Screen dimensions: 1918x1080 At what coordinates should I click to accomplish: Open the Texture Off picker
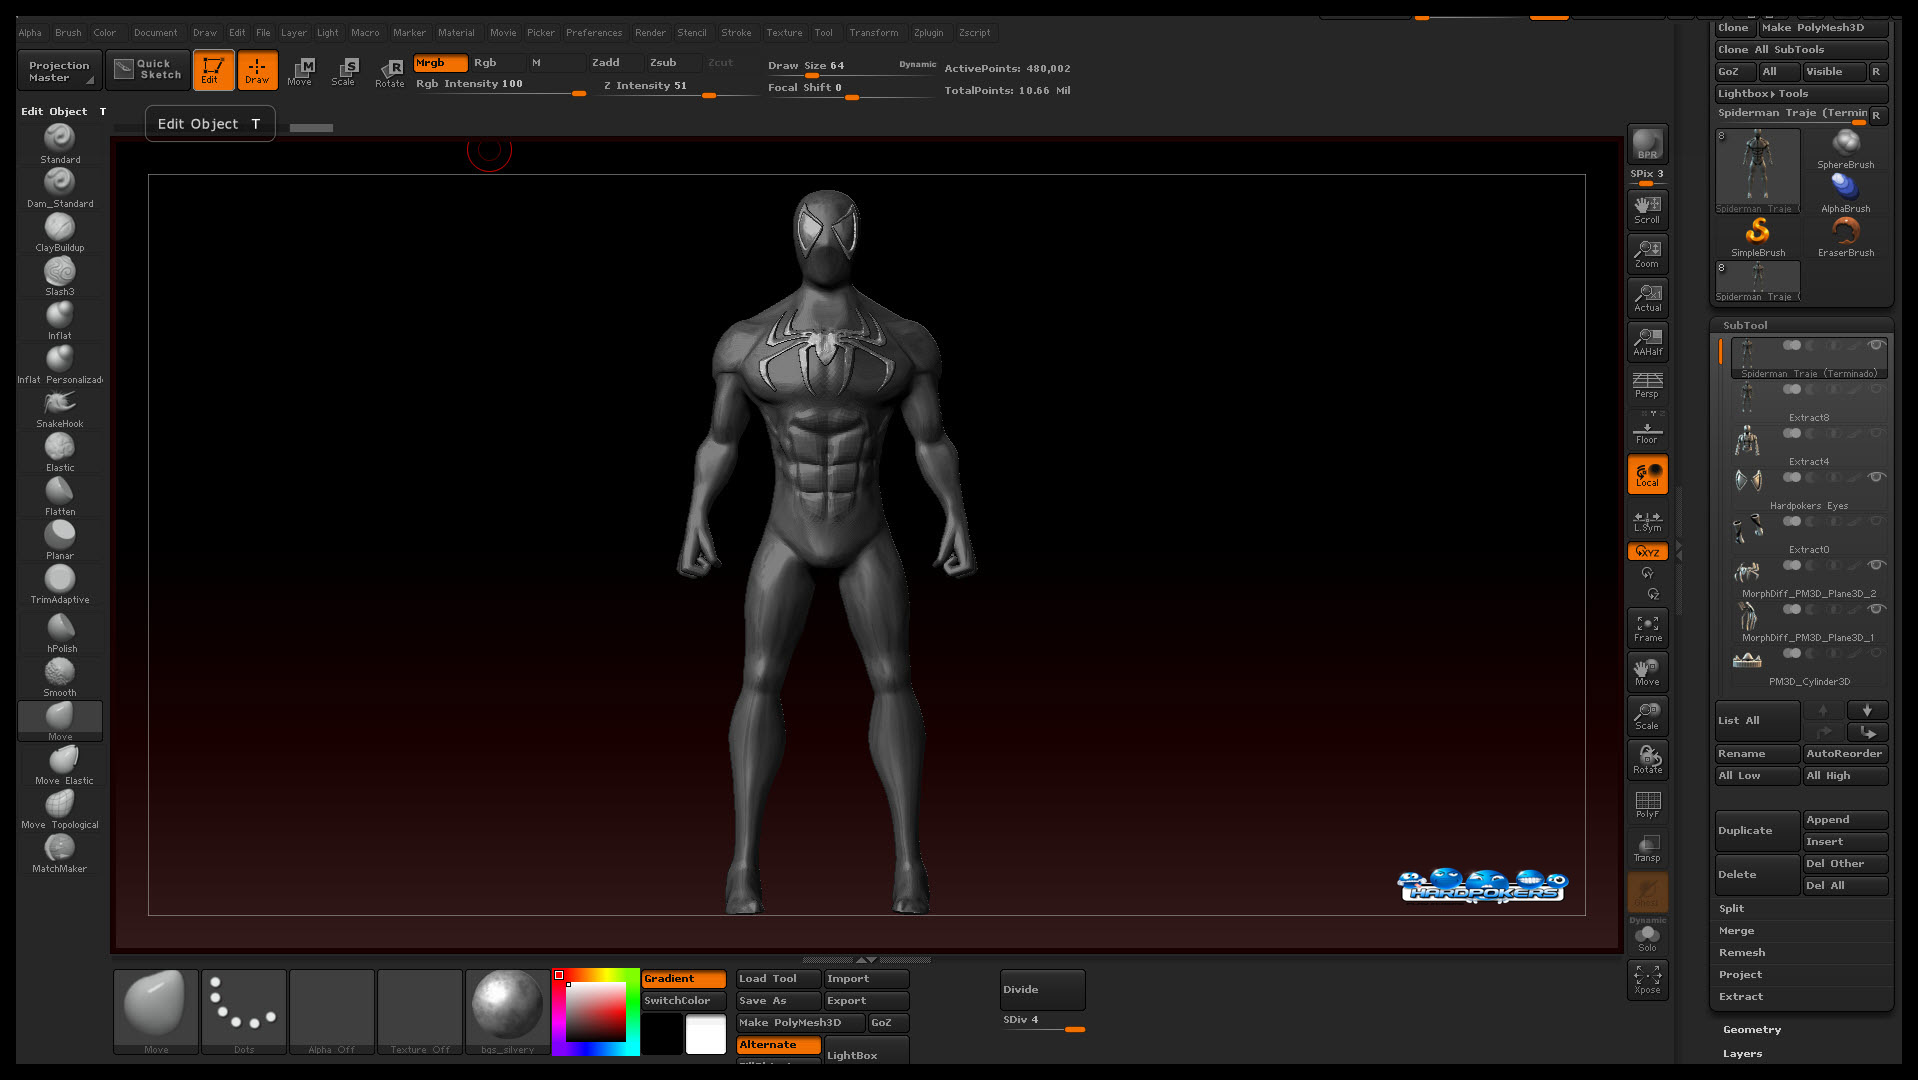pos(420,1011)
